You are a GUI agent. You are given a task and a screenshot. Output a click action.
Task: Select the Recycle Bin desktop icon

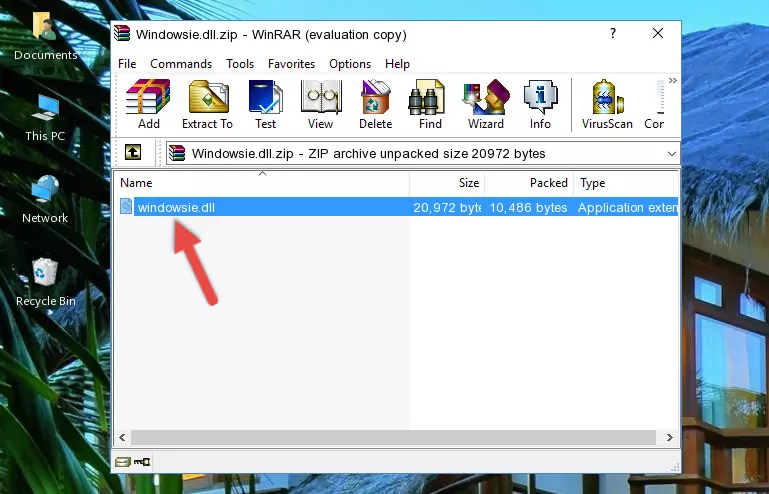[x=46, y=283]
